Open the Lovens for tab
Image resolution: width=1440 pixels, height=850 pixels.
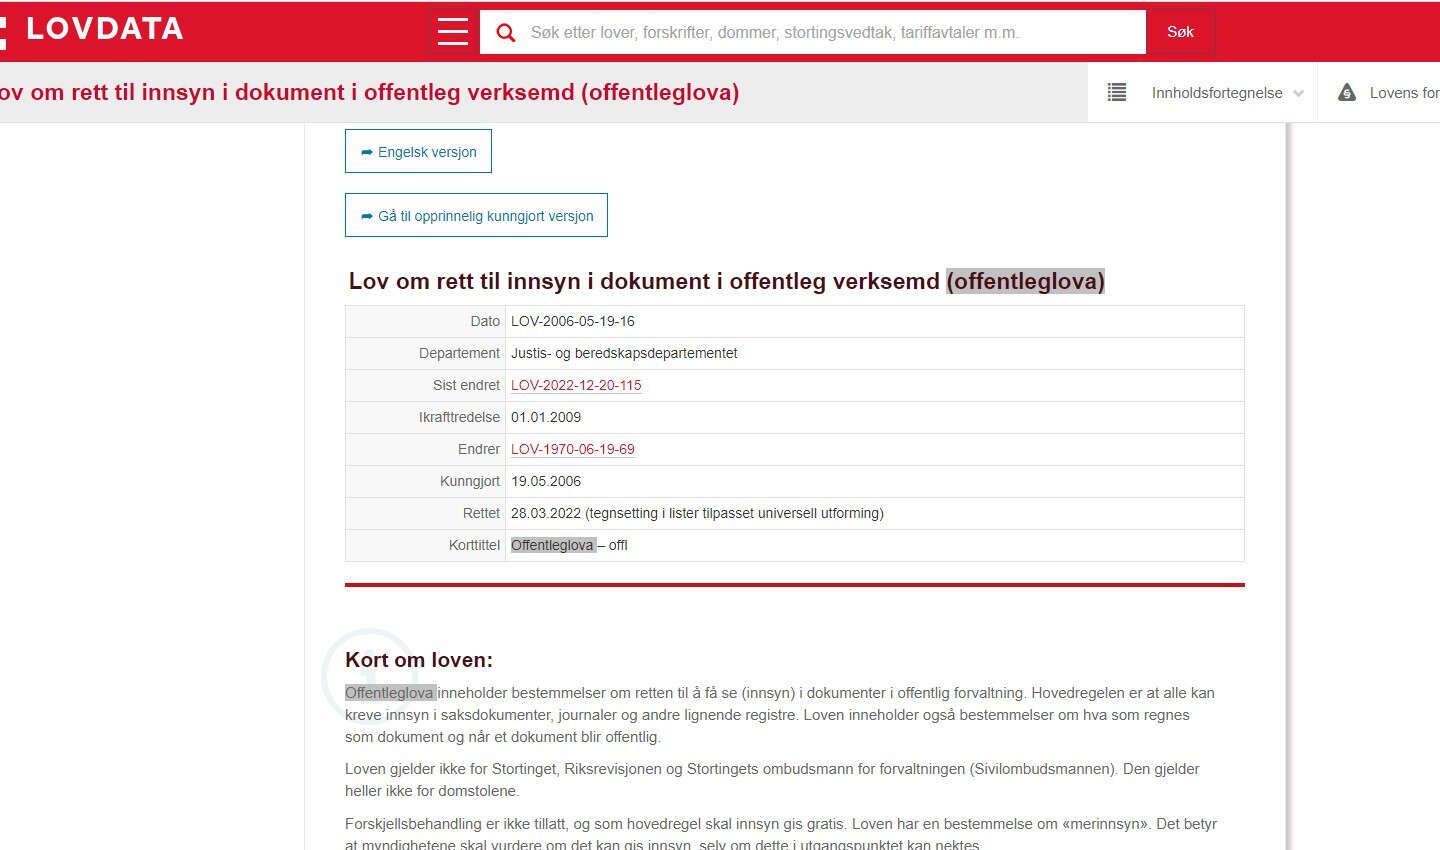pyautogui.click(x=1403, y=93)
